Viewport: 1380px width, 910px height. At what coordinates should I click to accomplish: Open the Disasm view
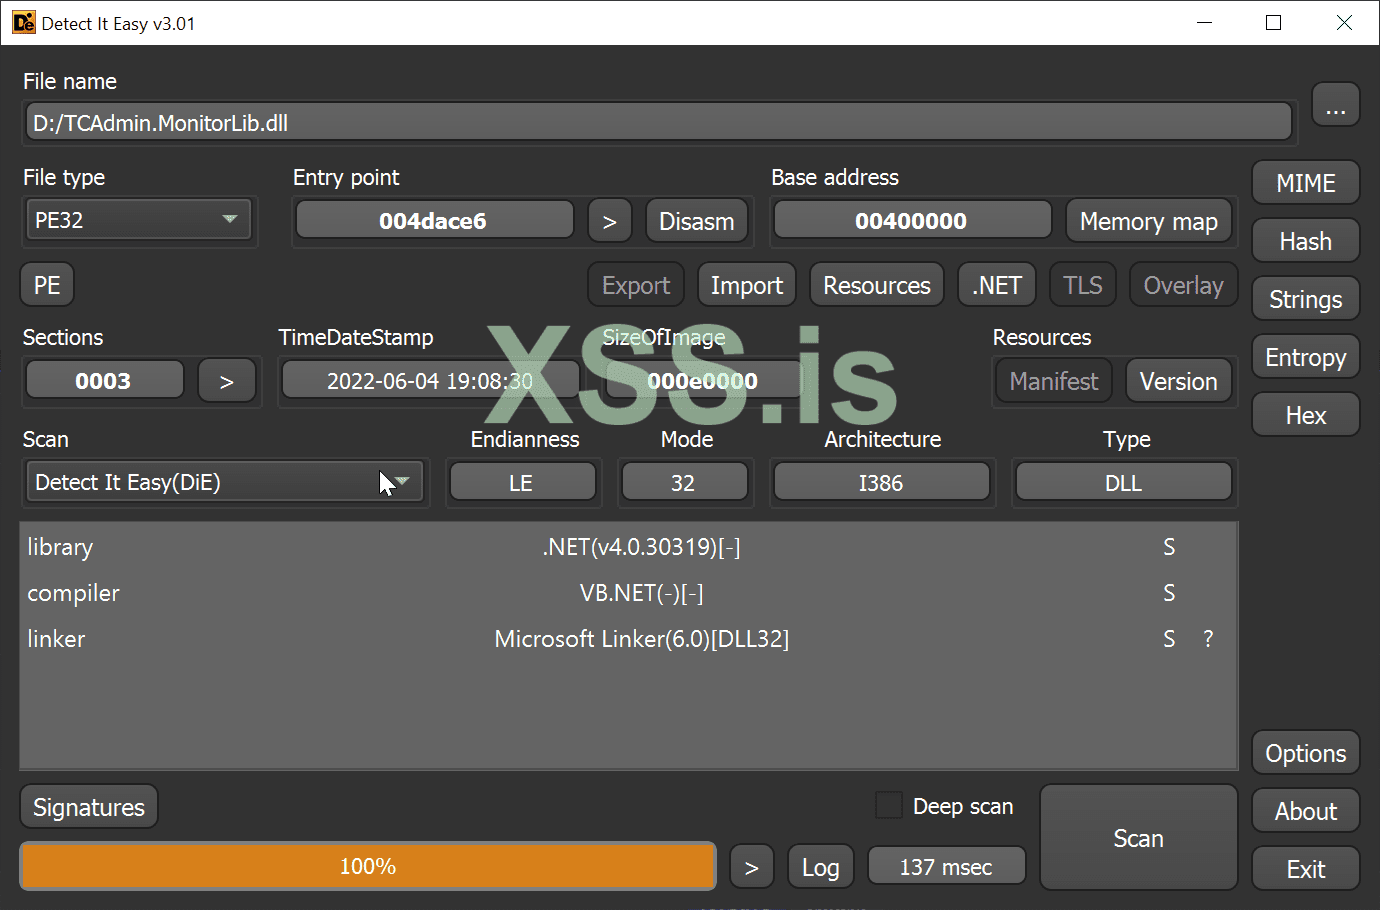click(x=697, y=221)
